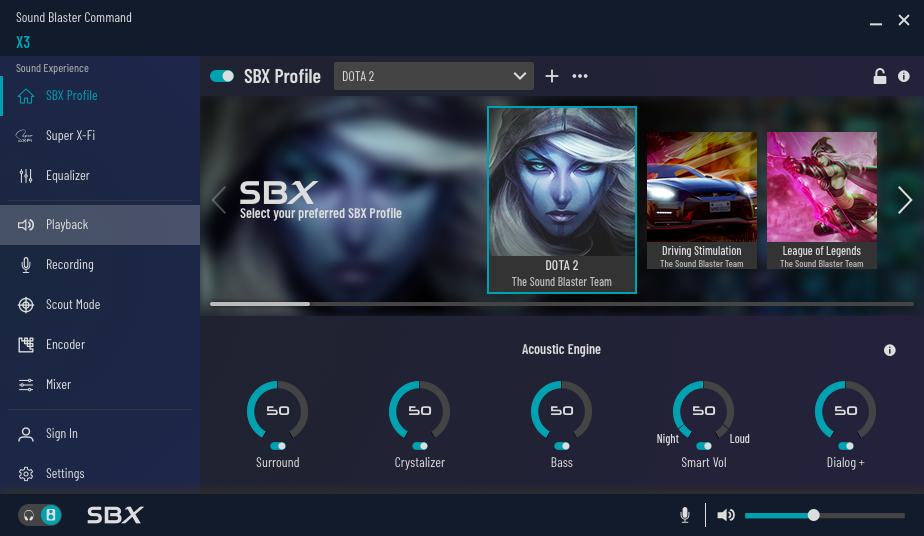Show next profiles with right chevron
Screen dimensions: 924x536
pos(905,200)
